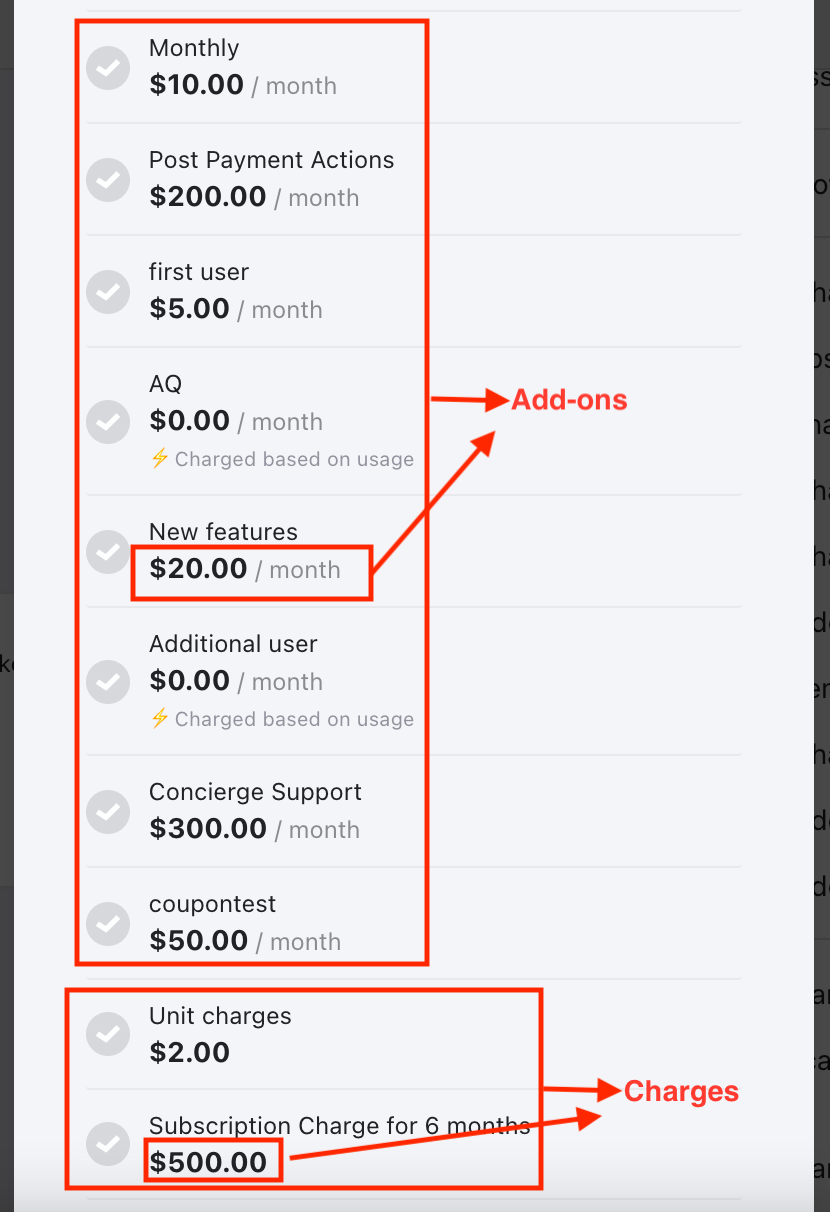The width and height of the screenshot is (830, 1212).
Task: Click the lightning icon under Additional user
Action: tap(159, 719)
